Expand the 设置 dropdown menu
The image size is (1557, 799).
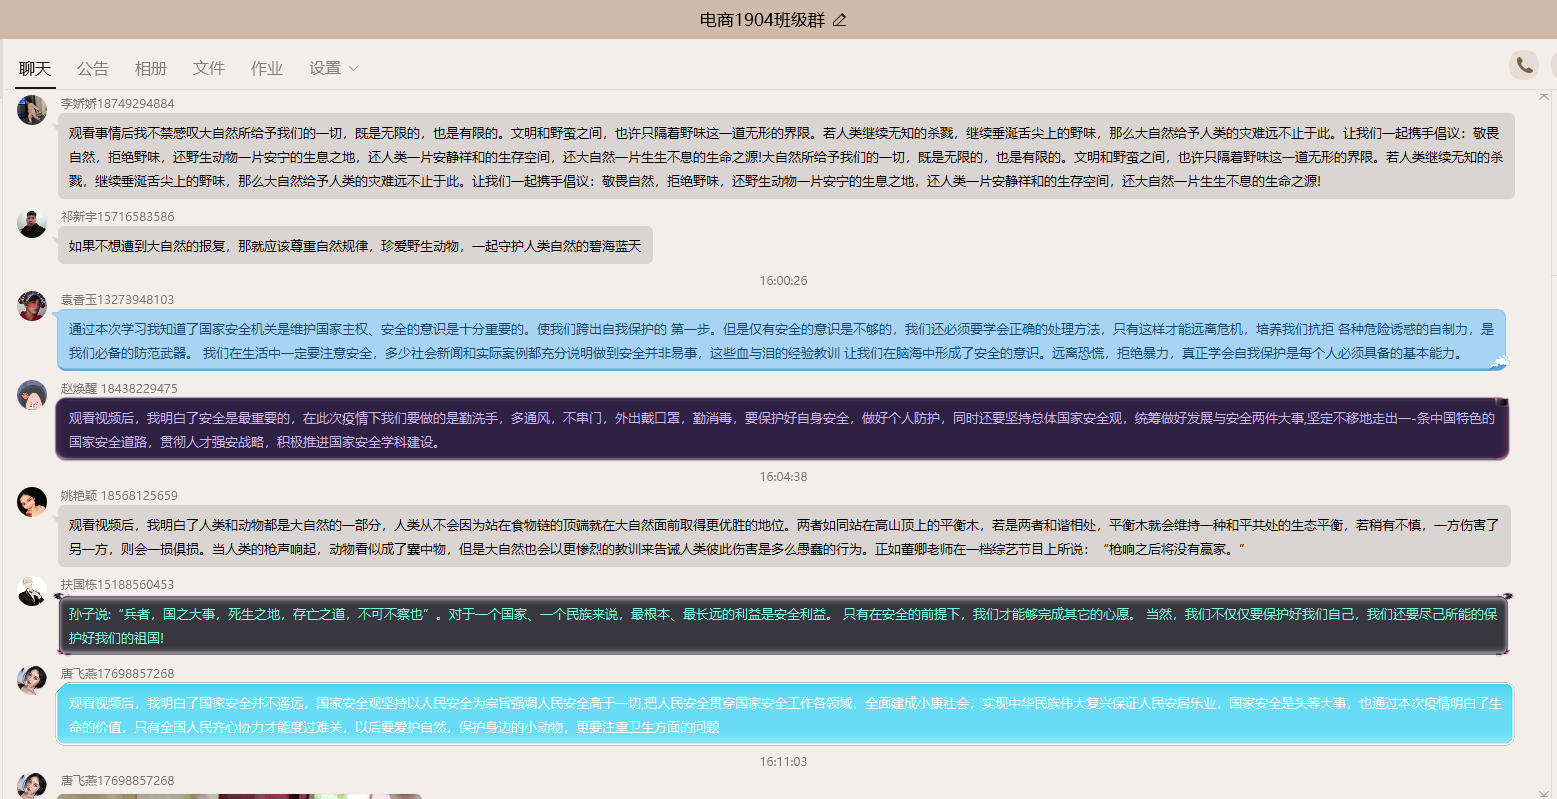[333, 68]
